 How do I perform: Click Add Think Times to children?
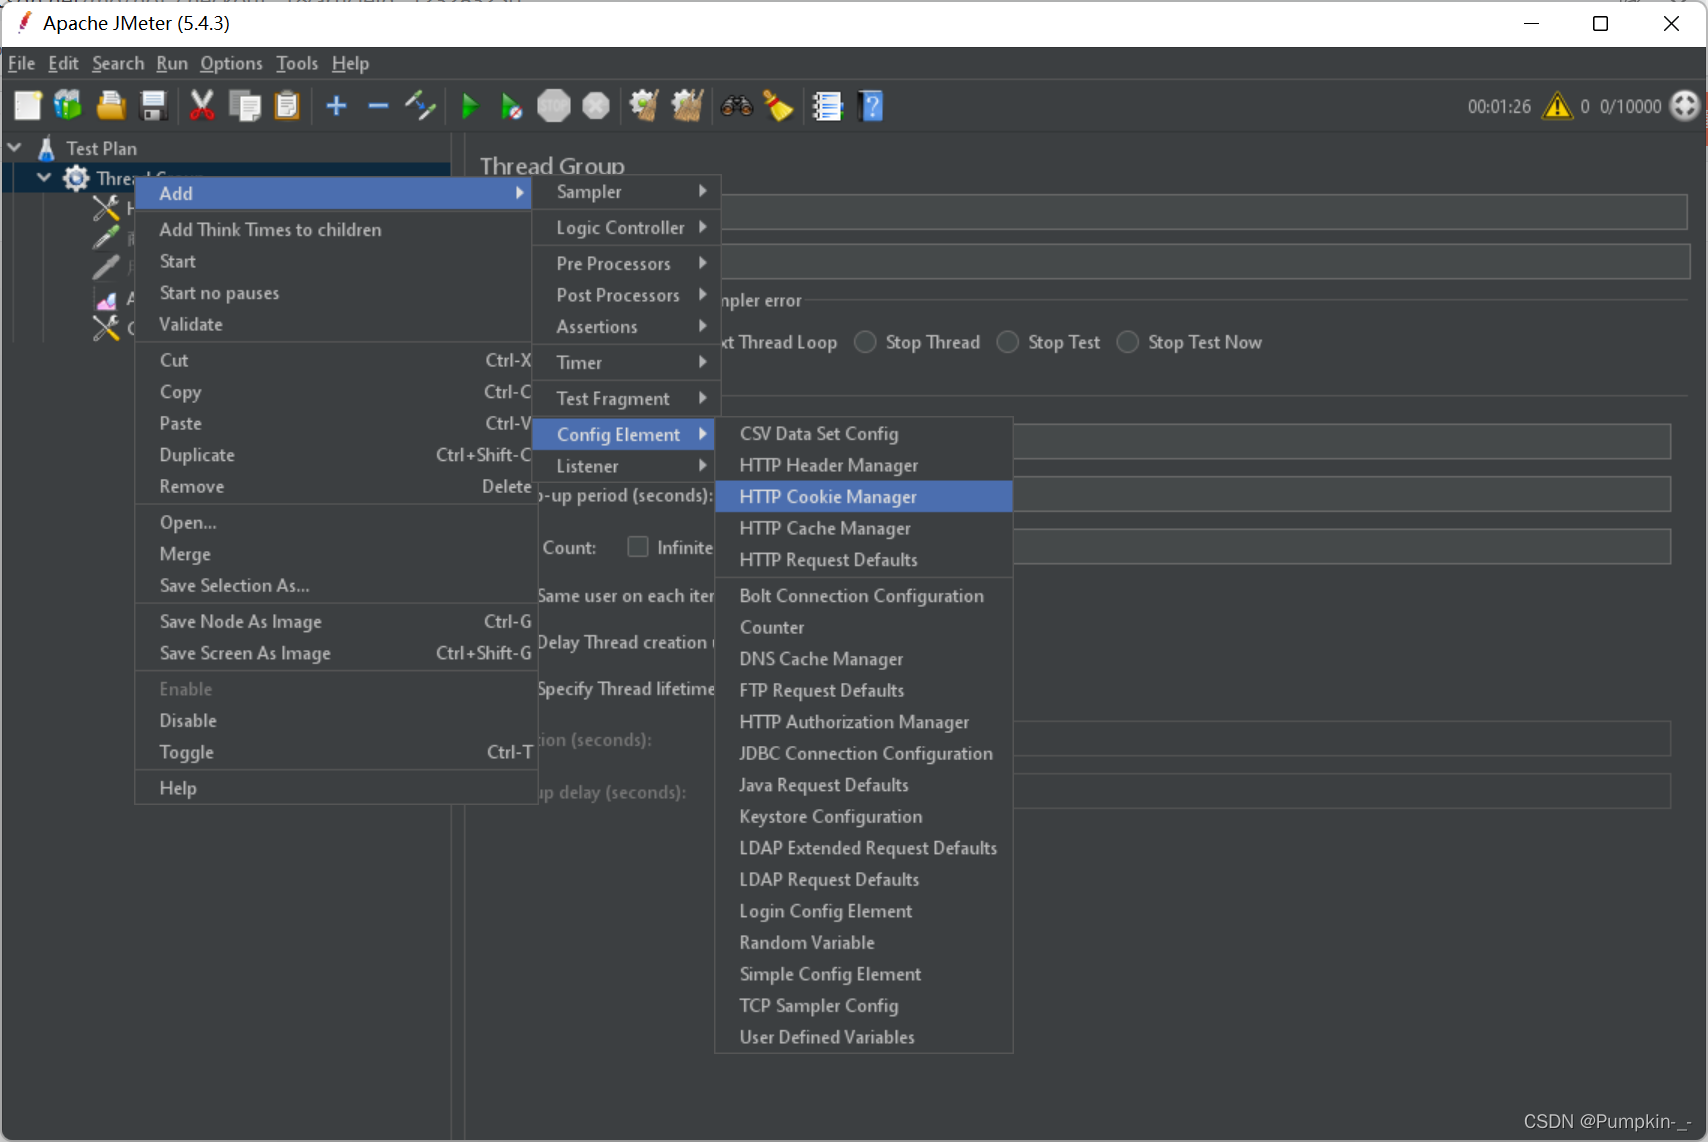coord(334,229)
